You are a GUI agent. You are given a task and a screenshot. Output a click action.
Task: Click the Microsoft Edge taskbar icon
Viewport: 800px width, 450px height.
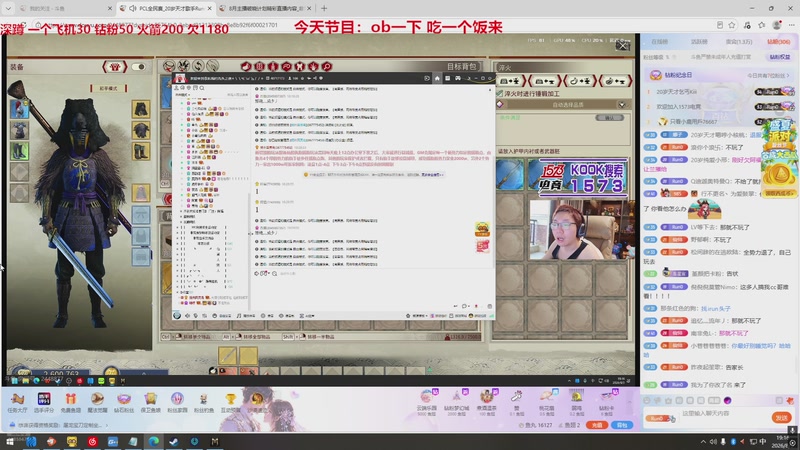(x=153, y=441)
